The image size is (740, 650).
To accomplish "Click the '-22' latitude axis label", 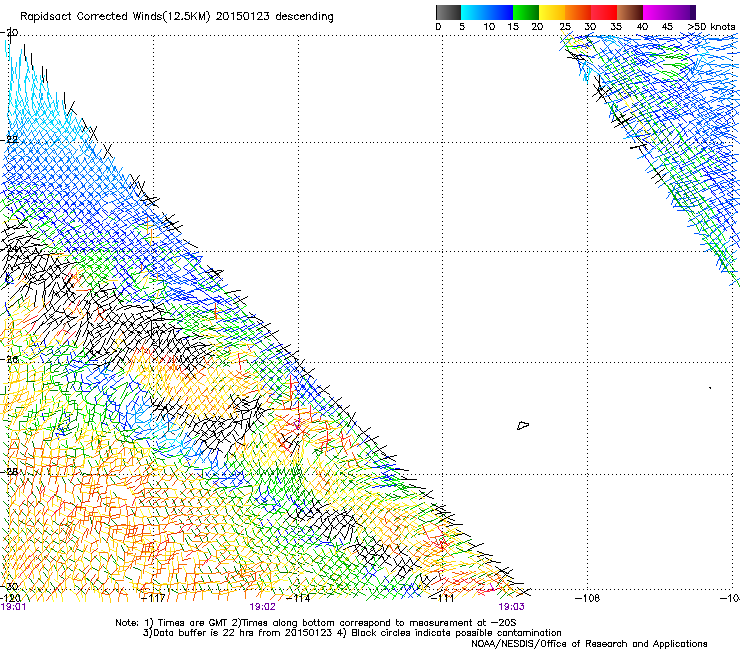I will (x=9, y=140).
